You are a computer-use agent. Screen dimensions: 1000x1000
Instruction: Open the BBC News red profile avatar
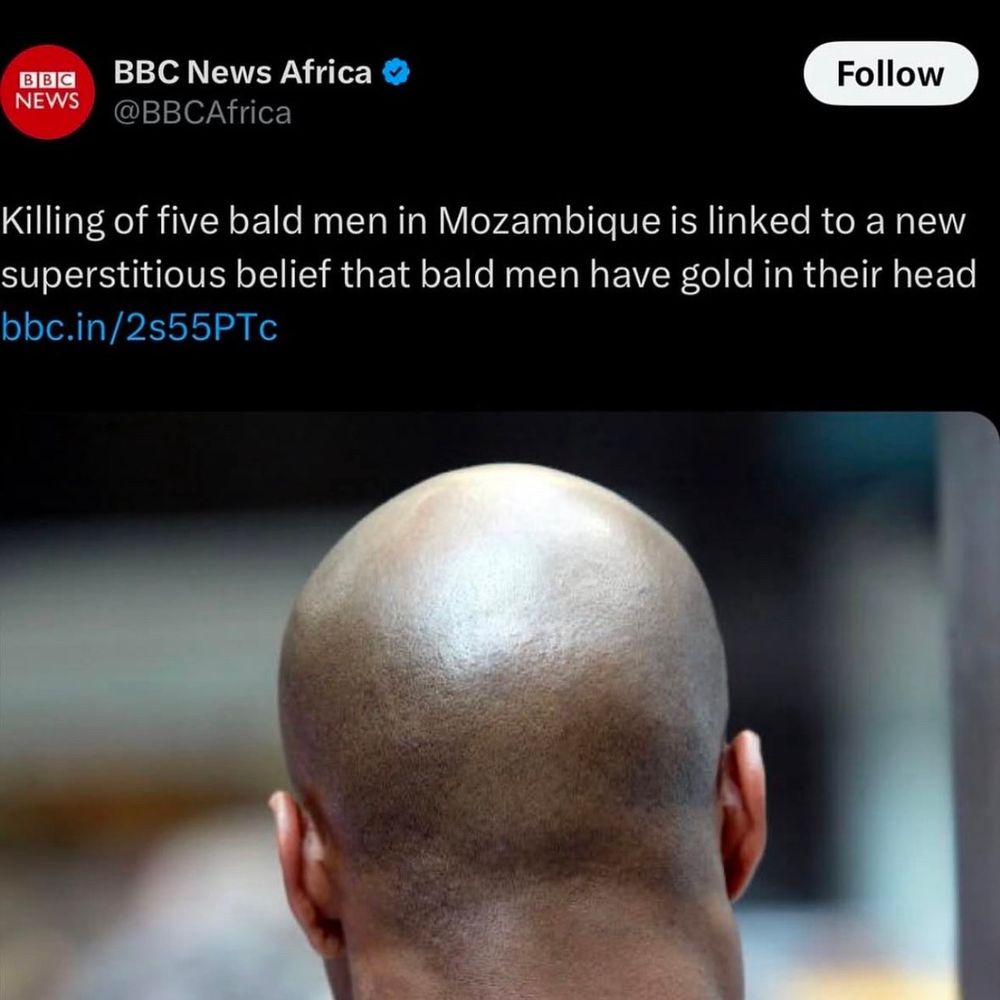tap(47, 92)
